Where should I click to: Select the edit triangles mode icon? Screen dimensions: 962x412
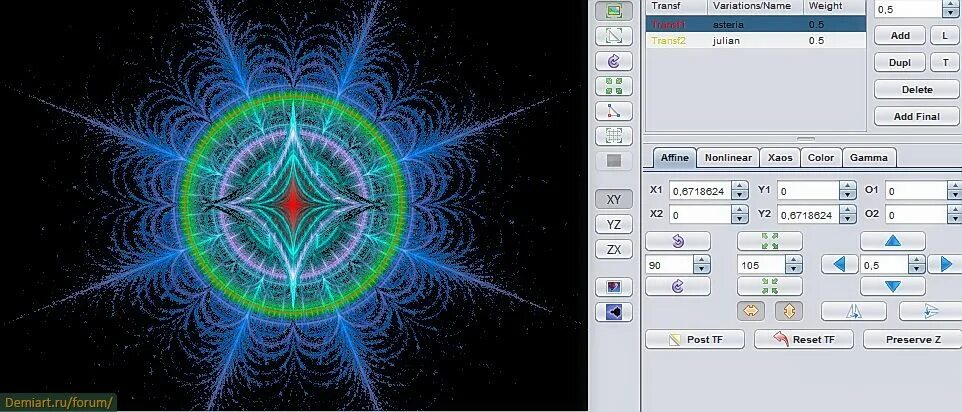614,36
